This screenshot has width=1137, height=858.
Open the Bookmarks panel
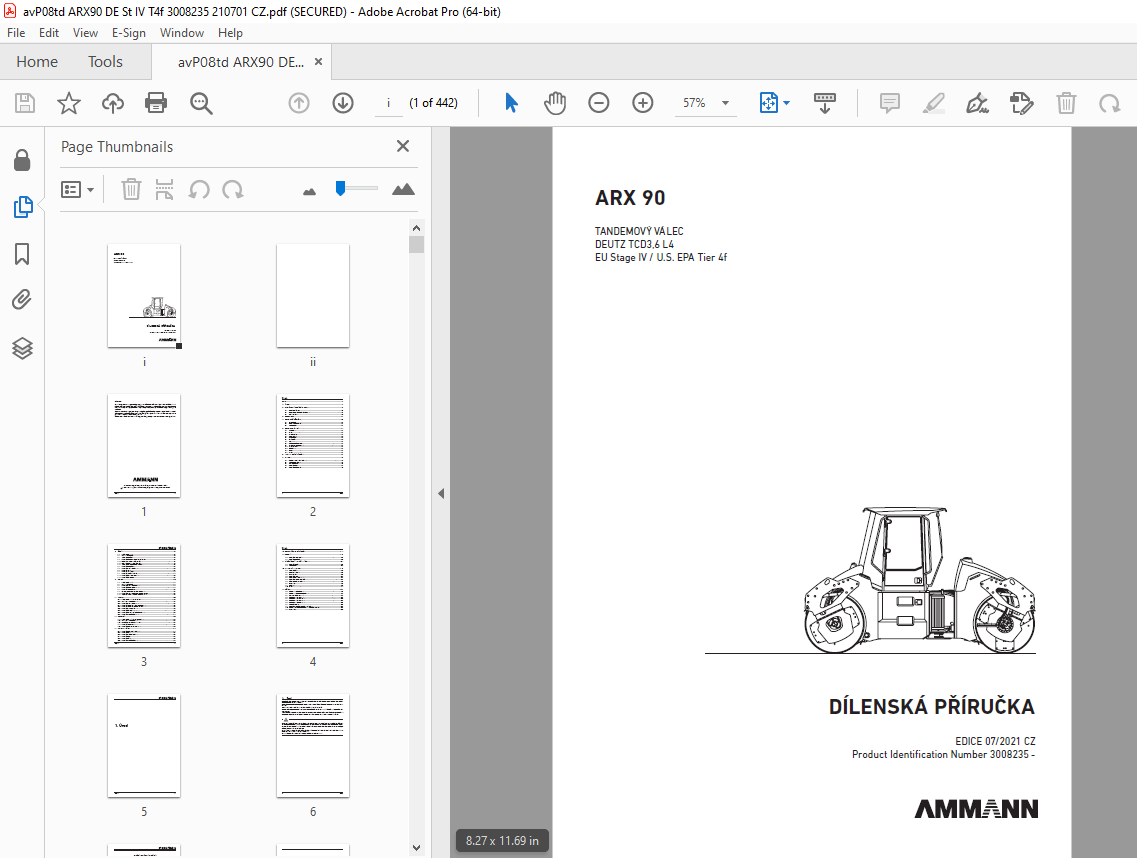coord(22,254)
